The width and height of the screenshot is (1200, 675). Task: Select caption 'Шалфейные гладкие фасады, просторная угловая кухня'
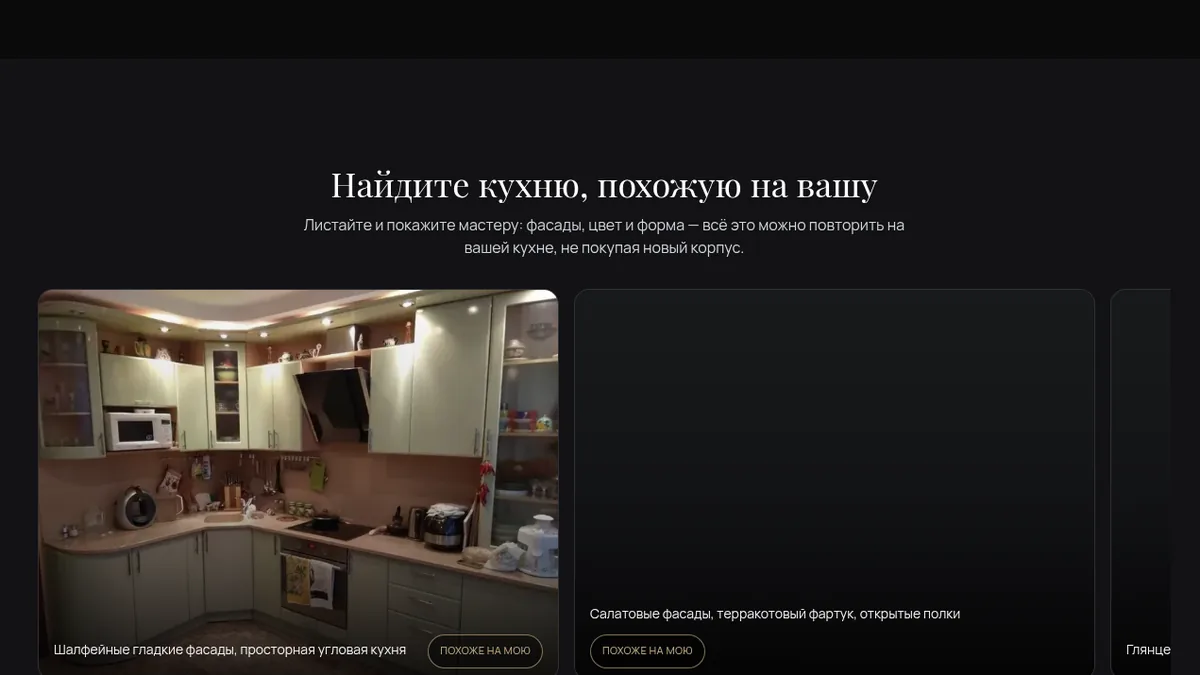click(x=230, y=650)
